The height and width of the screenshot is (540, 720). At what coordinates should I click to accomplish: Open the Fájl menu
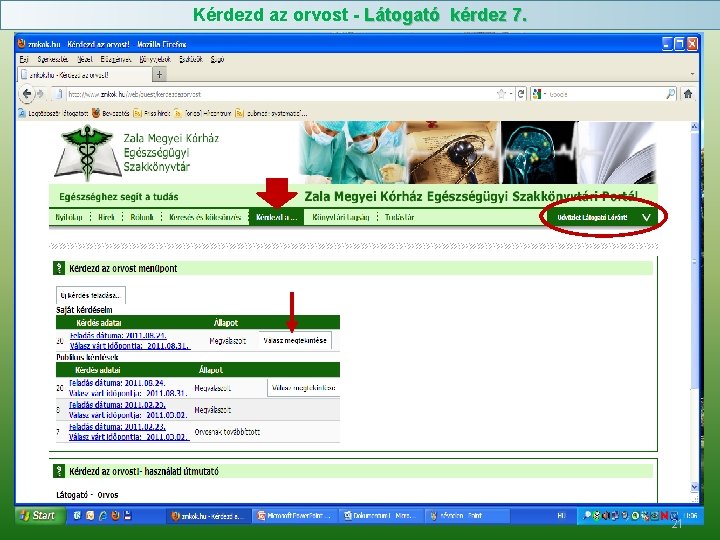24,59
